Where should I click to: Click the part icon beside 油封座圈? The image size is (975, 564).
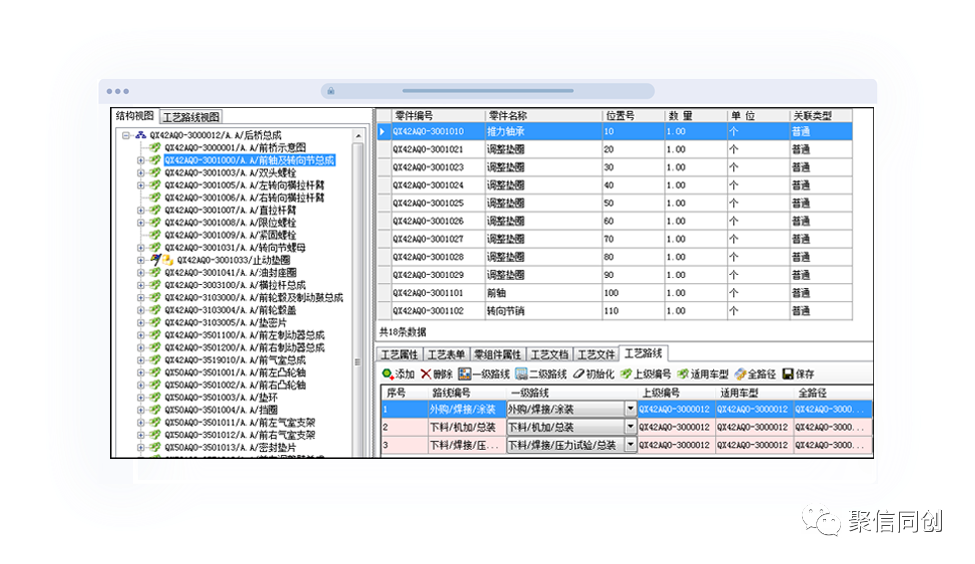(155, 272)
